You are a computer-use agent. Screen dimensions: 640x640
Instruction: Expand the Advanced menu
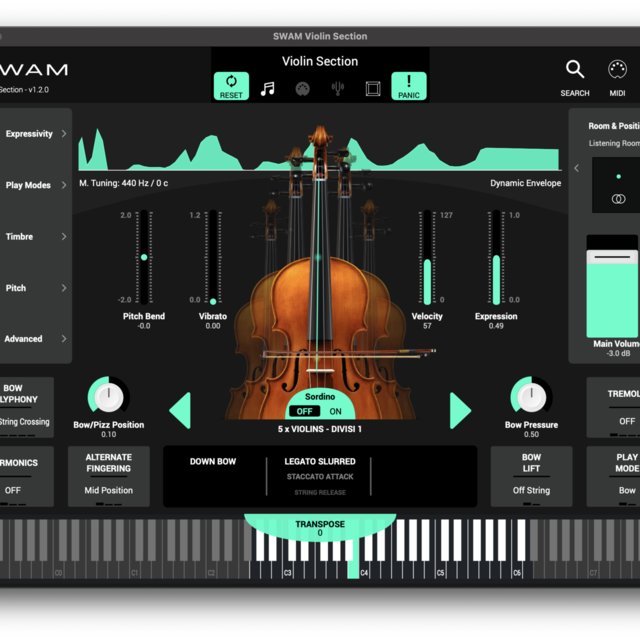tap(35, 339)
